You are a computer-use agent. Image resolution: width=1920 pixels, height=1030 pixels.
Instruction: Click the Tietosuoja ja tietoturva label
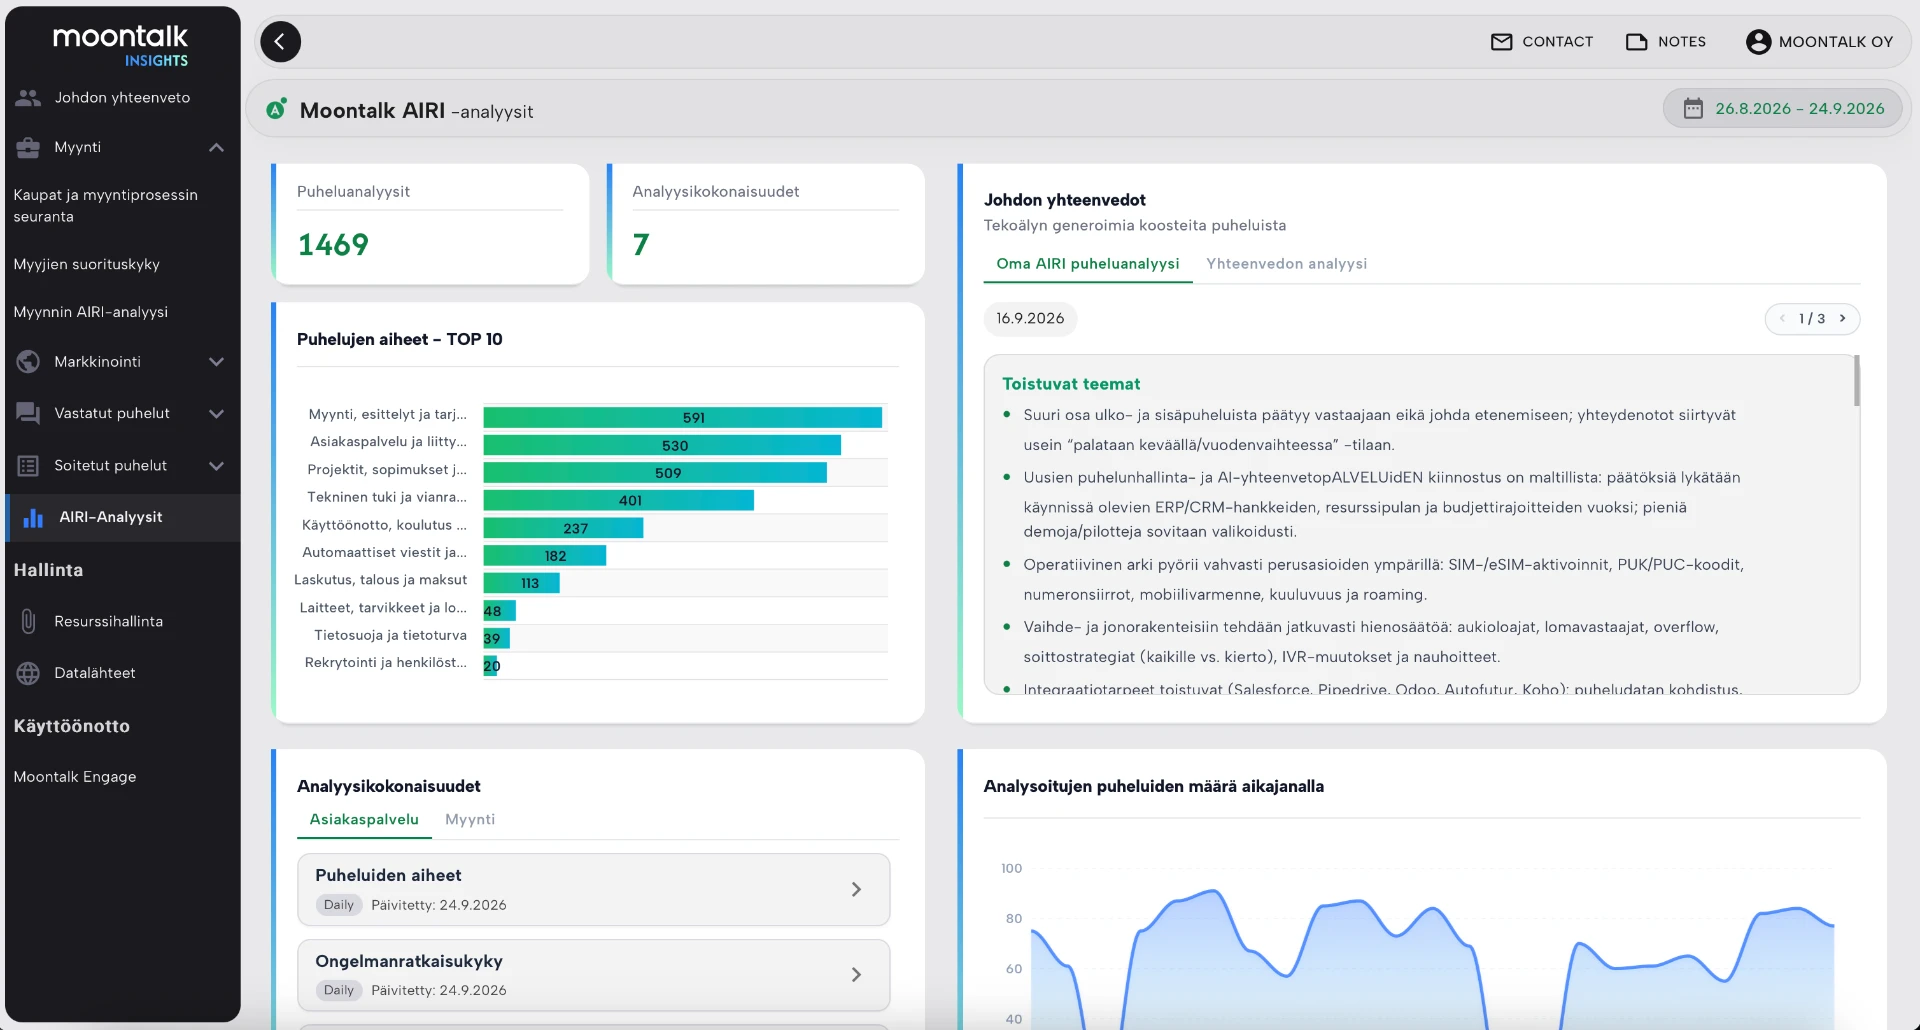point(390,636)
